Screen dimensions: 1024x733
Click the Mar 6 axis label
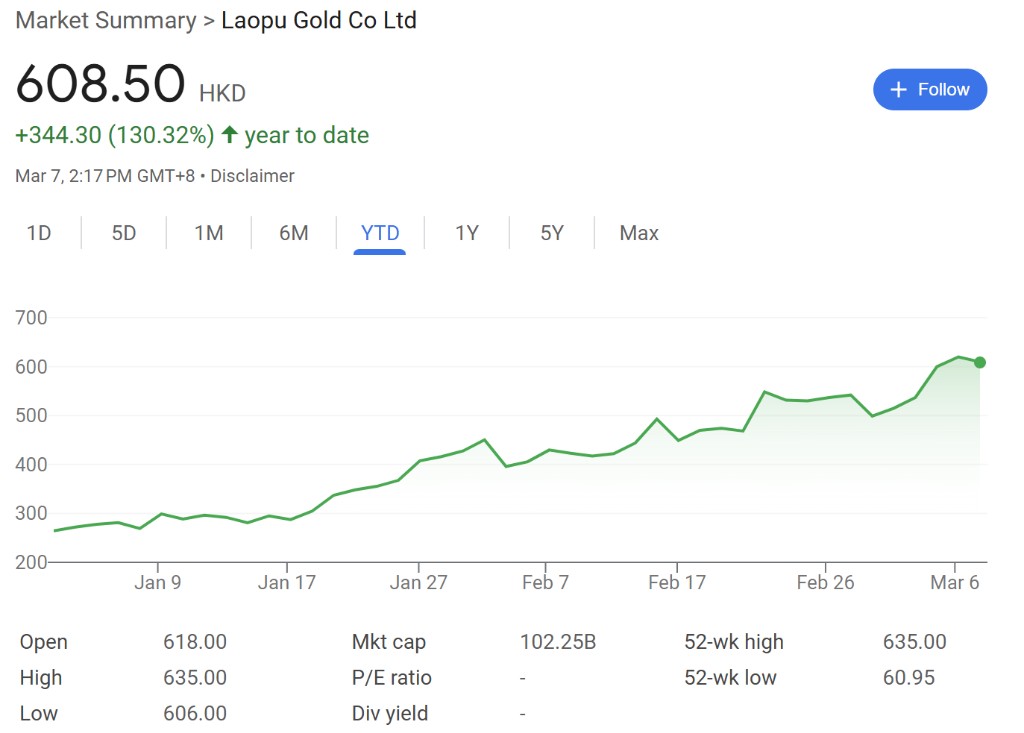[955, 583]
